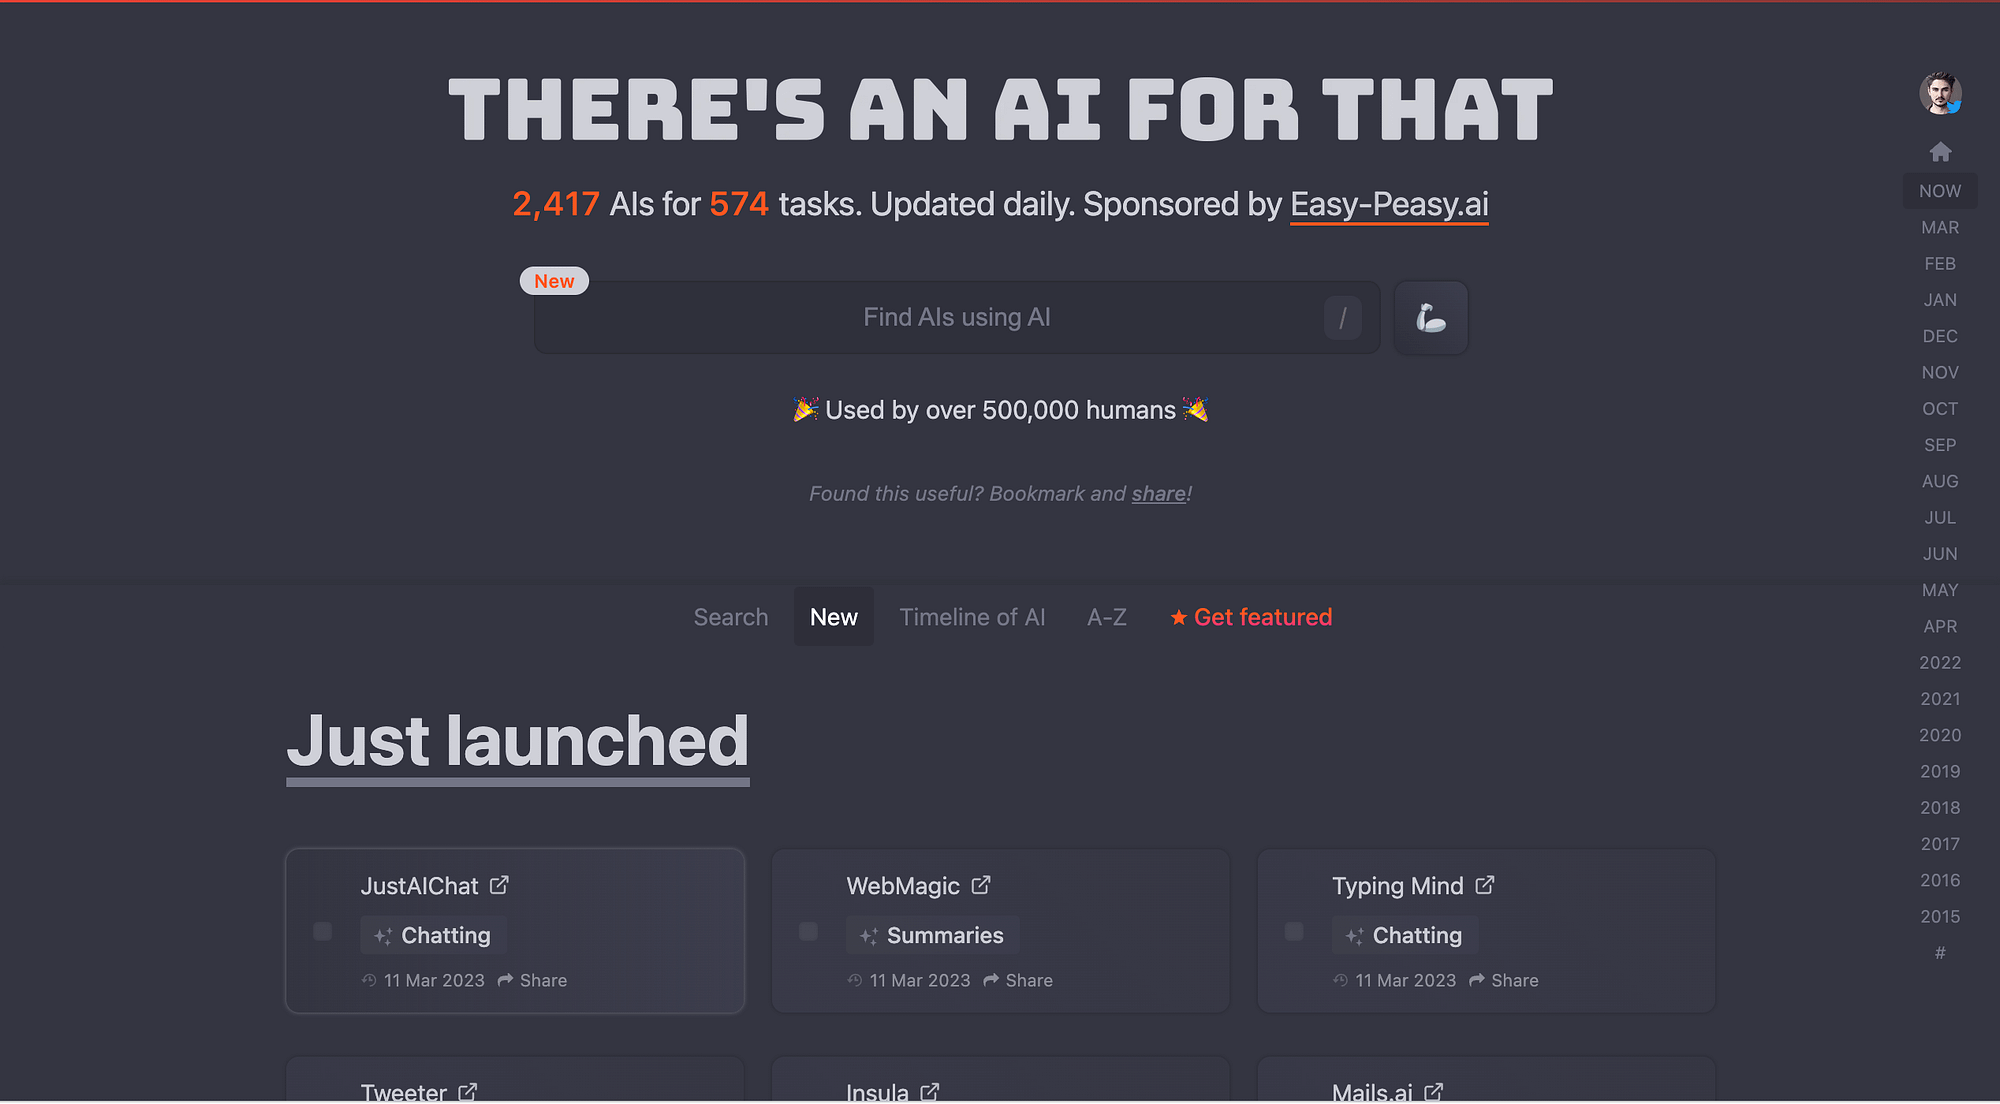Click the Get featured link
This screenshot has height=1104, width=2000.
(1251, 617)
